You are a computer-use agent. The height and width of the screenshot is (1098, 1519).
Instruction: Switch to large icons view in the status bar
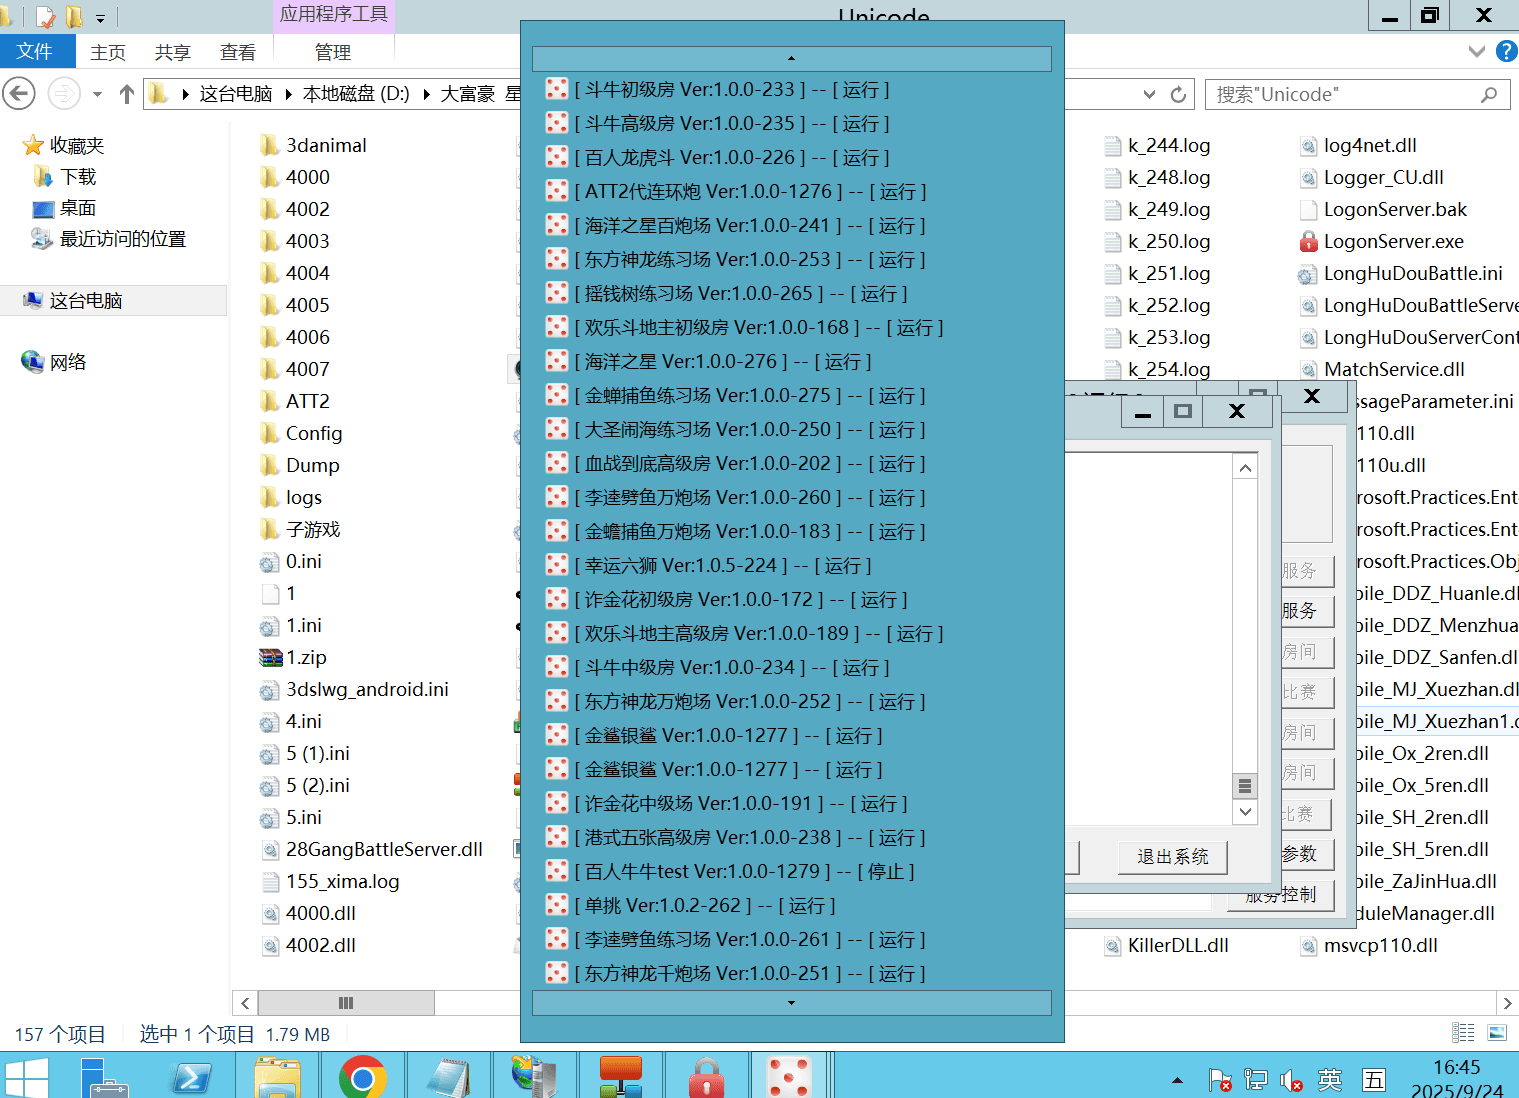tap(1497, 1033)
